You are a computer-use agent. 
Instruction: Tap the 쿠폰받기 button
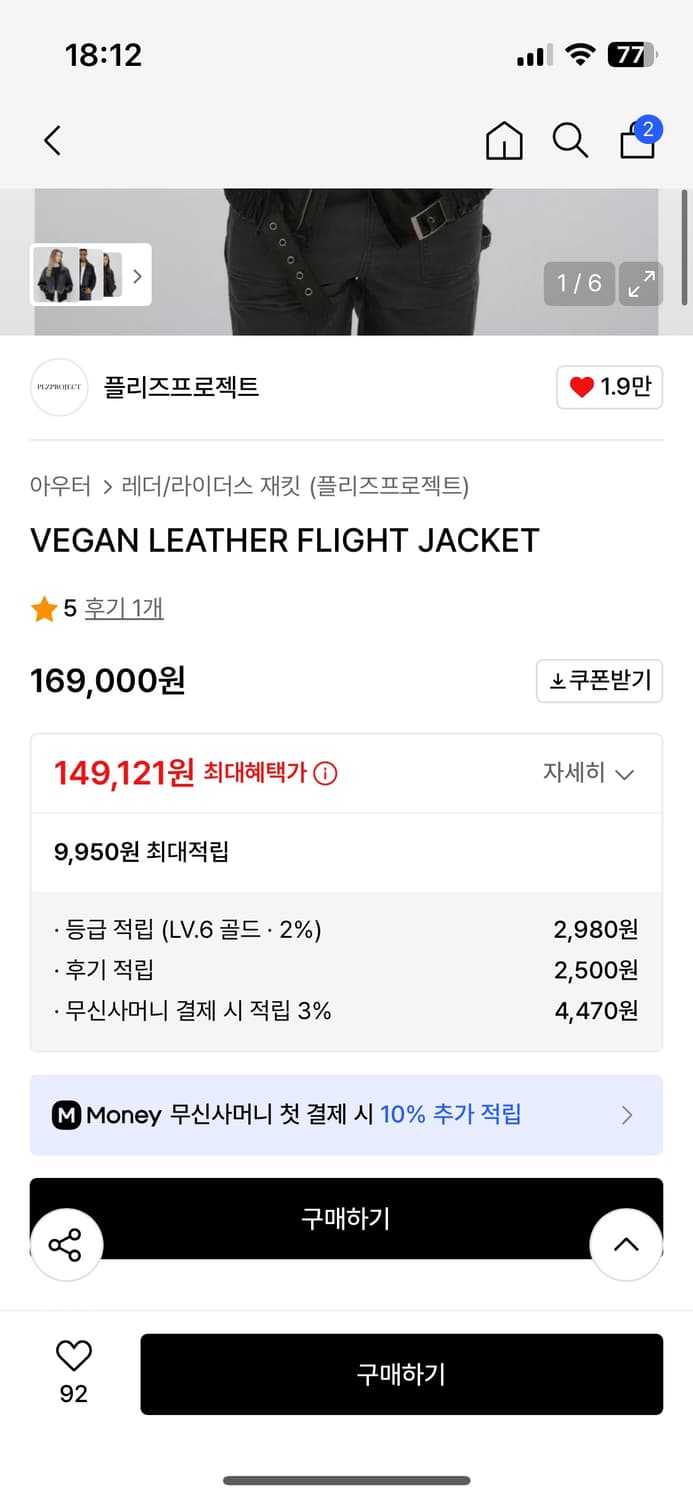pos(599,680)
